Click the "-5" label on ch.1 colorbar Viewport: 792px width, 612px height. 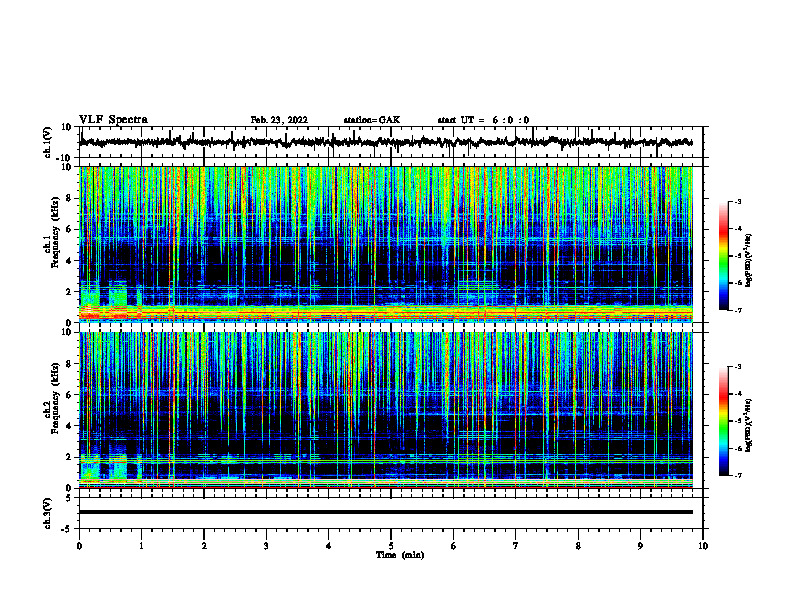(x=738, y=256)
